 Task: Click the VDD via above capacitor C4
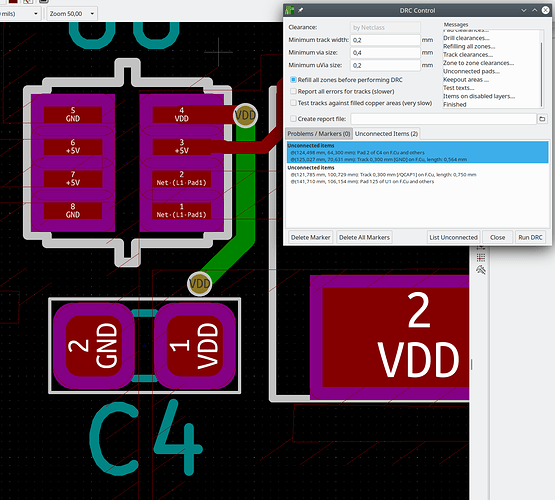200,284
